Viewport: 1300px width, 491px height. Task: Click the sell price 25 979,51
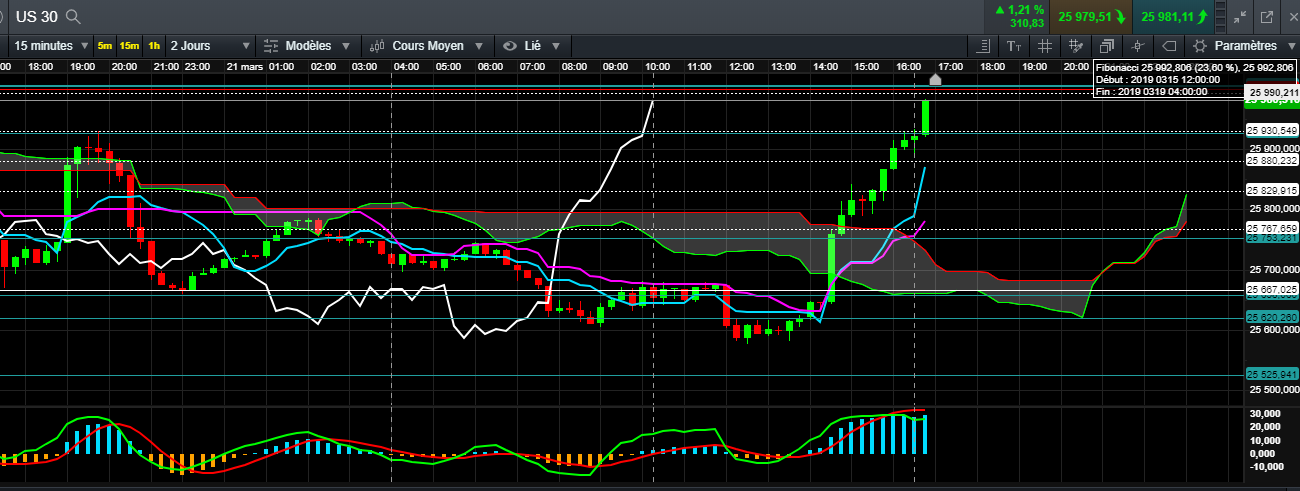1091,16
